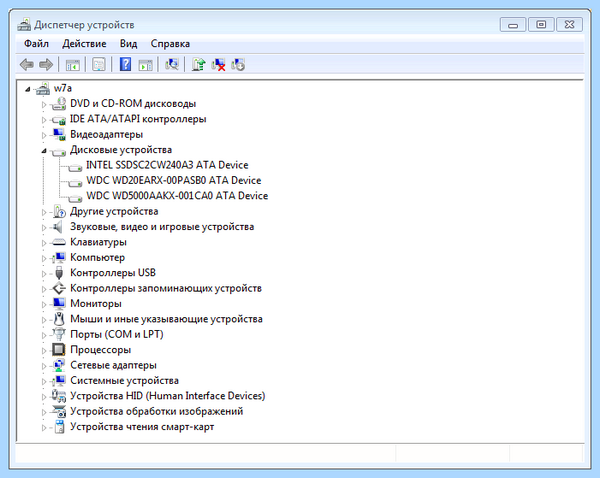Expand DVD и CD-ROM дисководы
This screenshot has height=478, width=600.
pos(44,104)
